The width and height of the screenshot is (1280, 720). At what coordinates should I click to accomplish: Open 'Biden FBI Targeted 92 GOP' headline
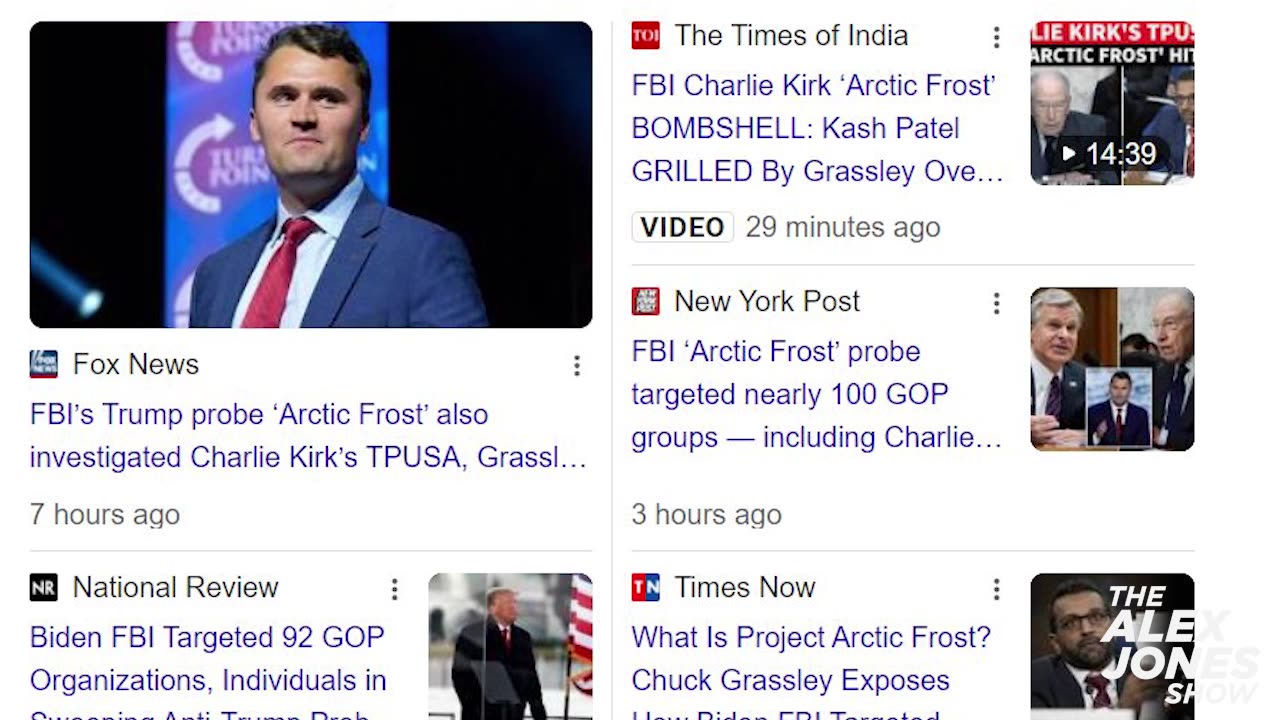[x=208, y=660]
